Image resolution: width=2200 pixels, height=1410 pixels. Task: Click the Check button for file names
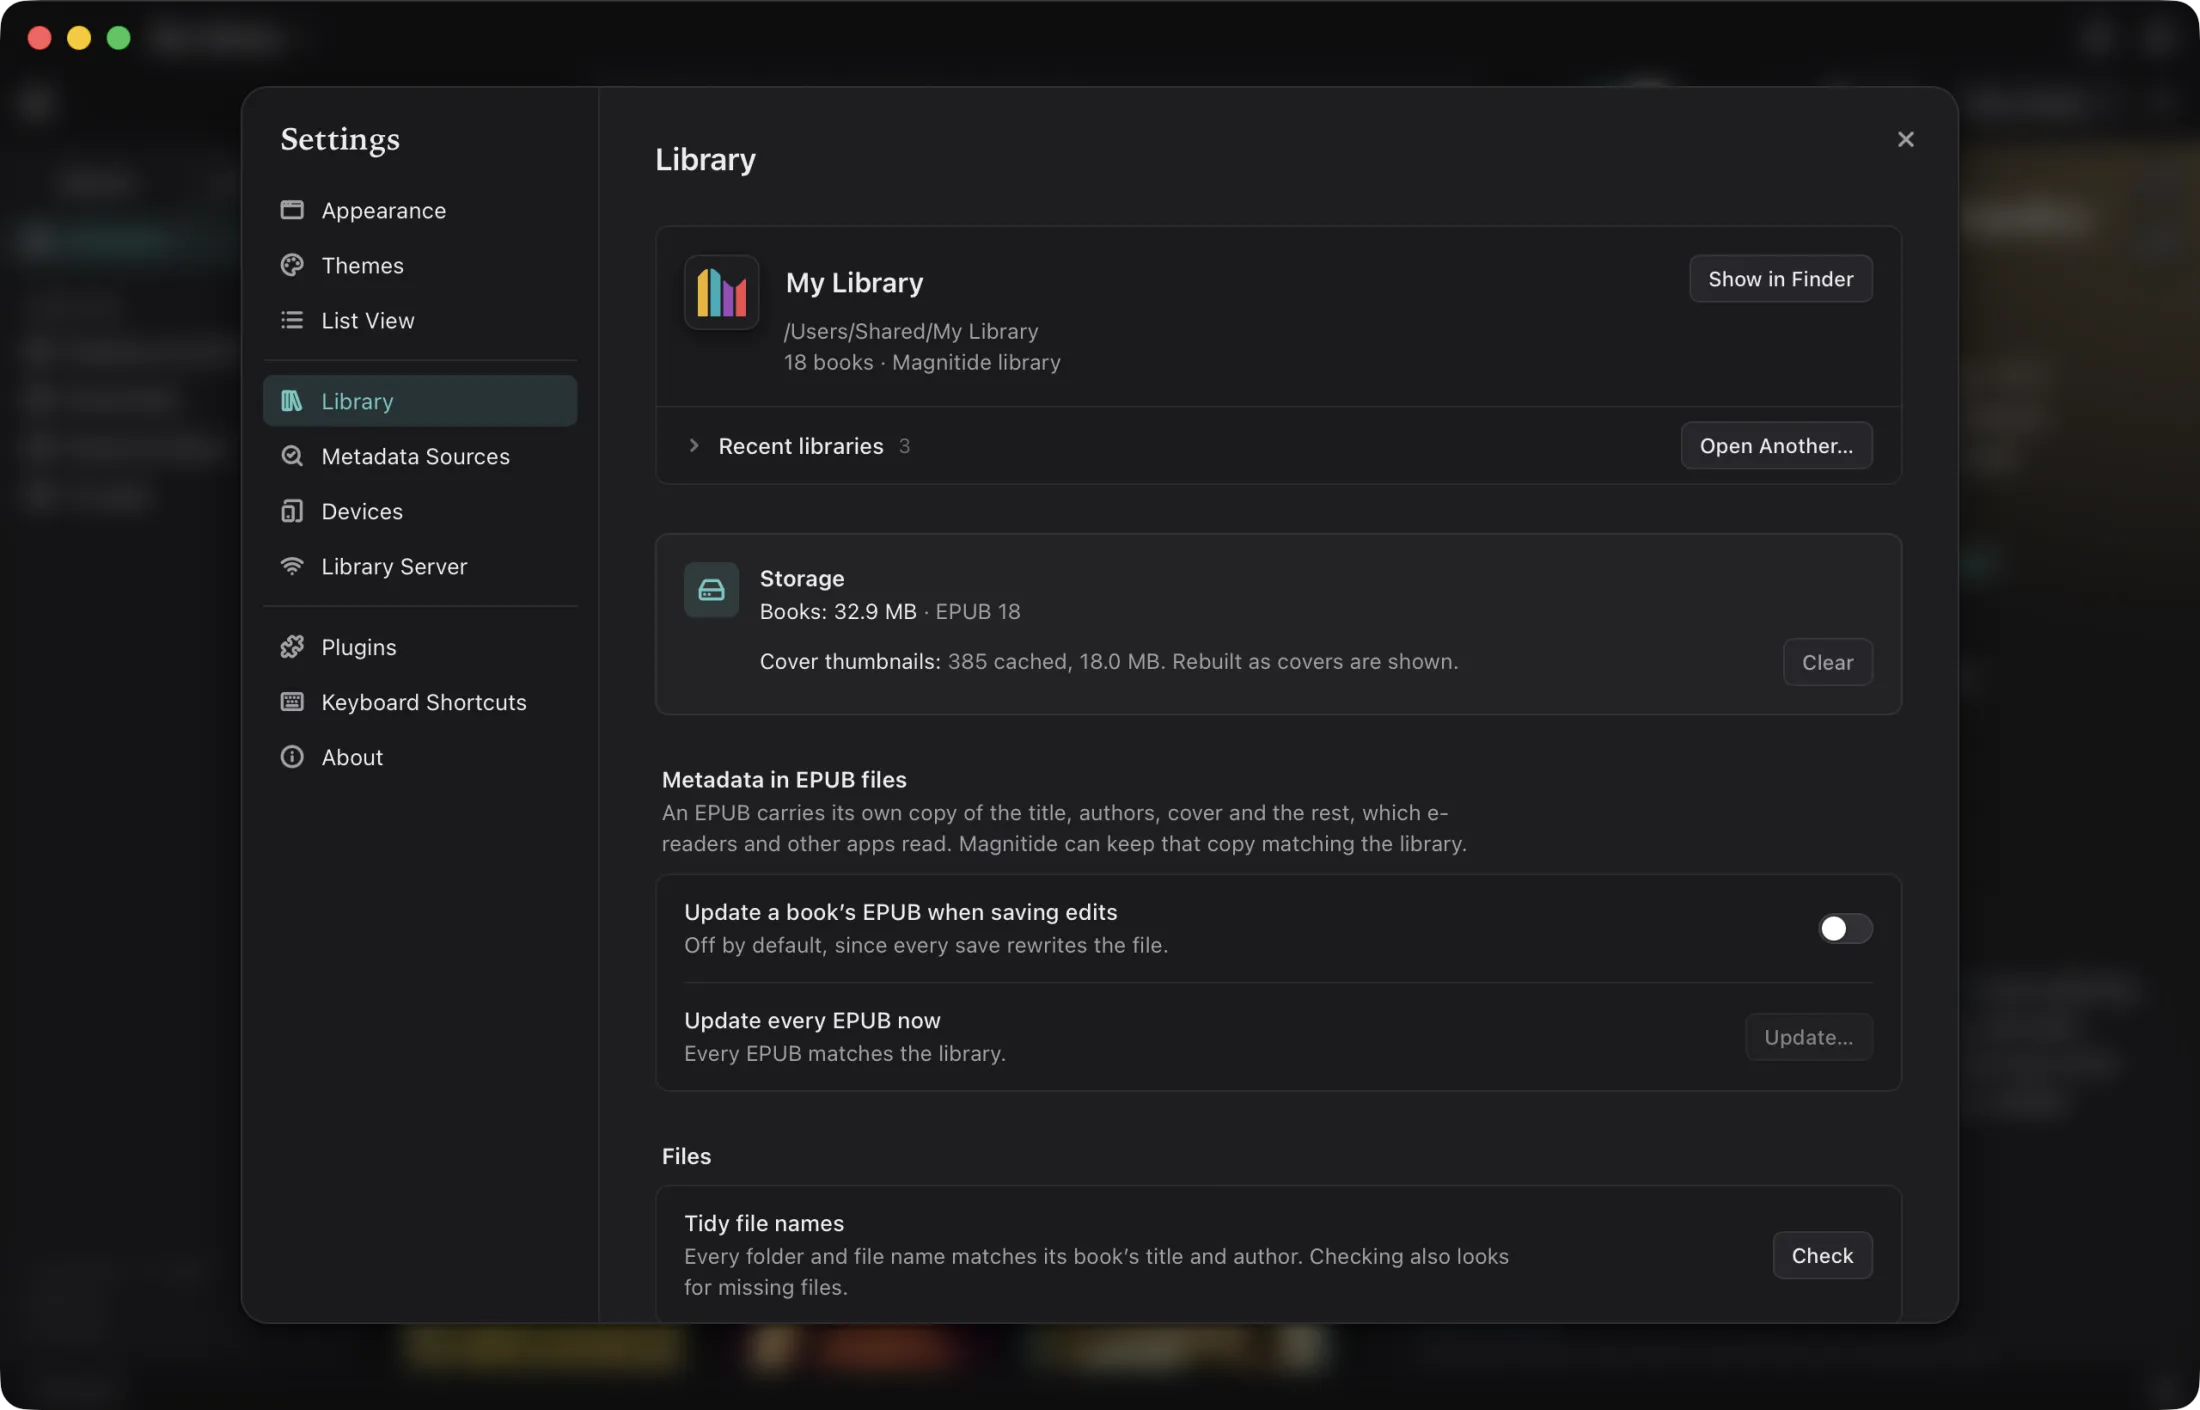(x=1822, y=1255)
